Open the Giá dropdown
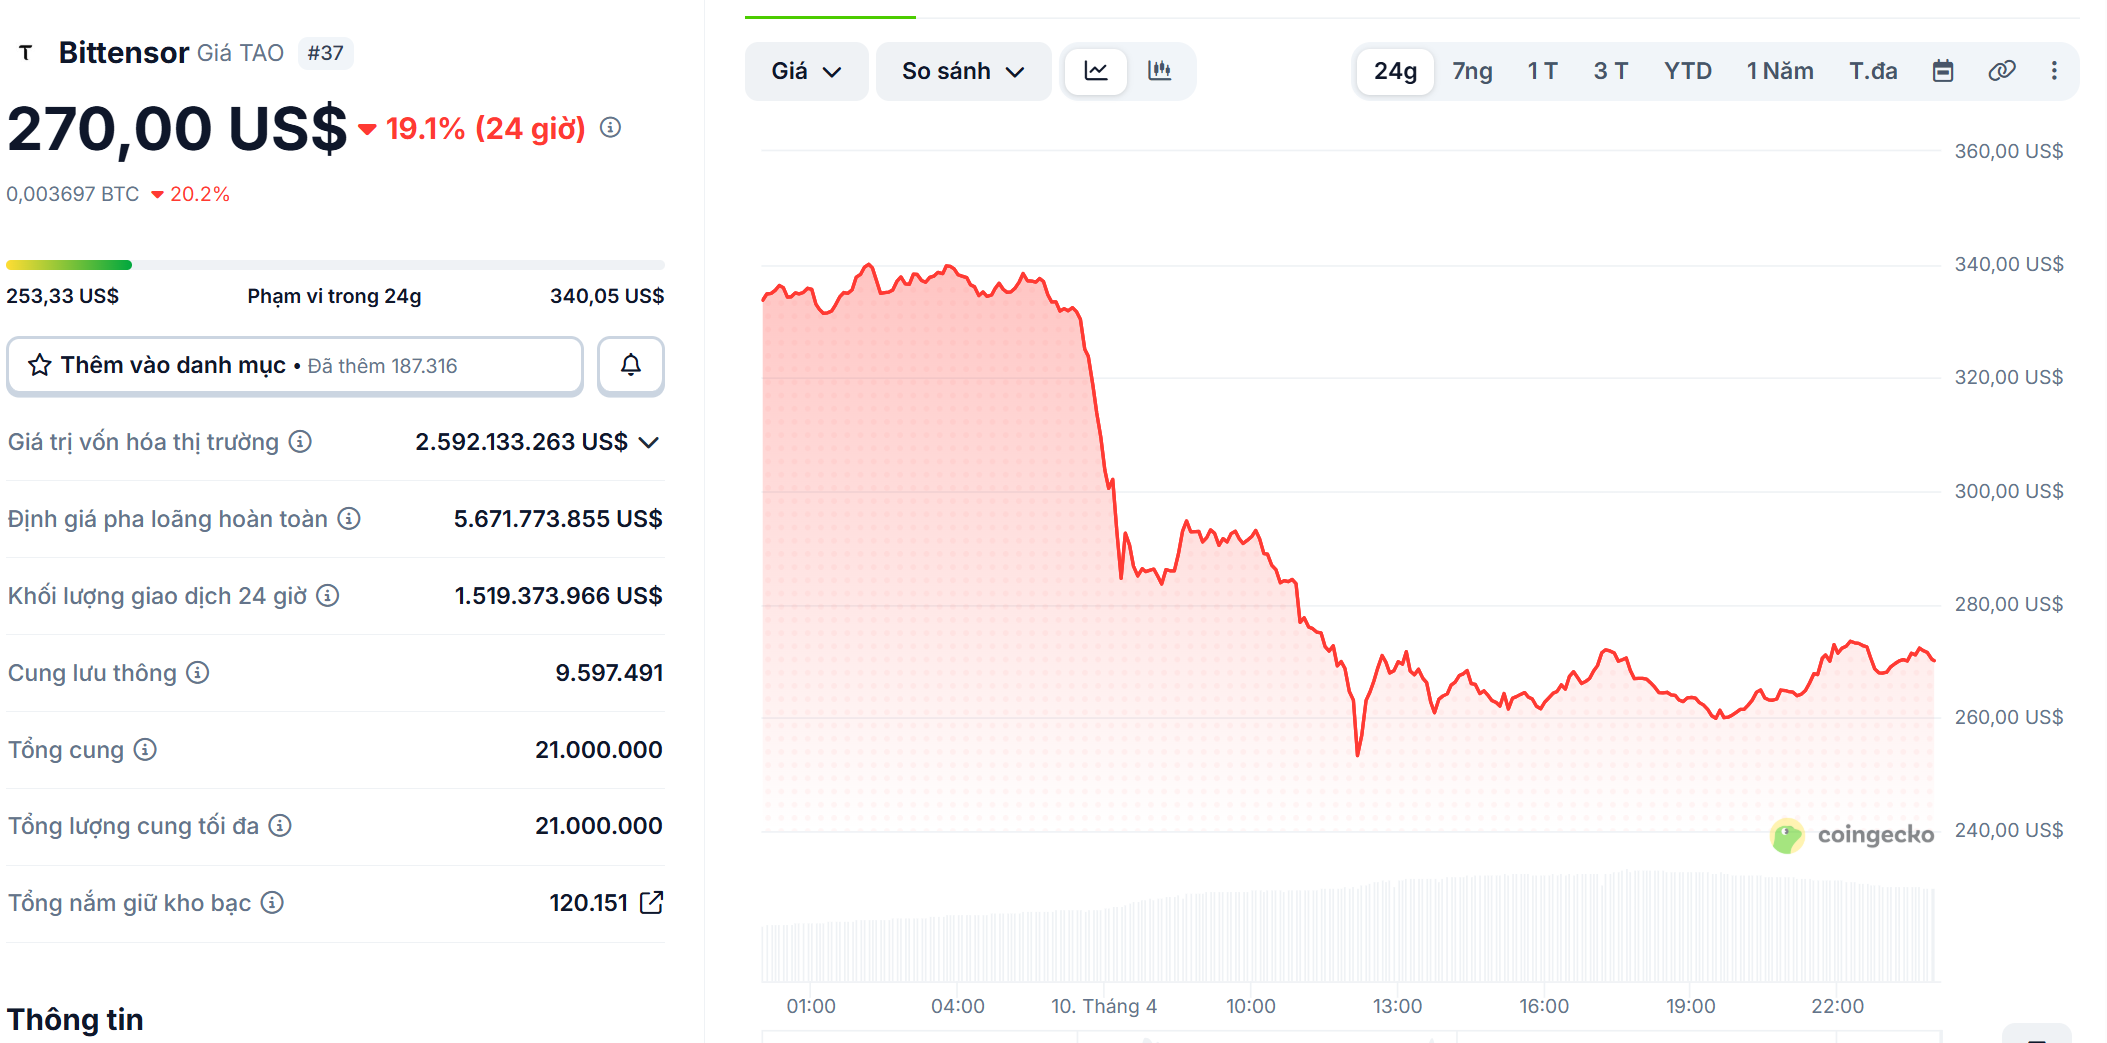 click(806, 71)
